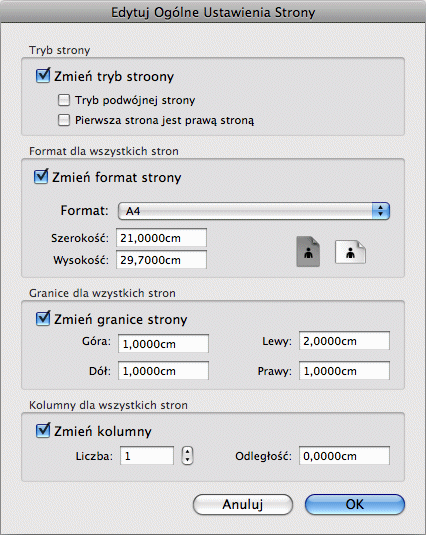426x535 pixels.
Task: Toggle Zmień format strony checkbox
Action: click(41, 177)
